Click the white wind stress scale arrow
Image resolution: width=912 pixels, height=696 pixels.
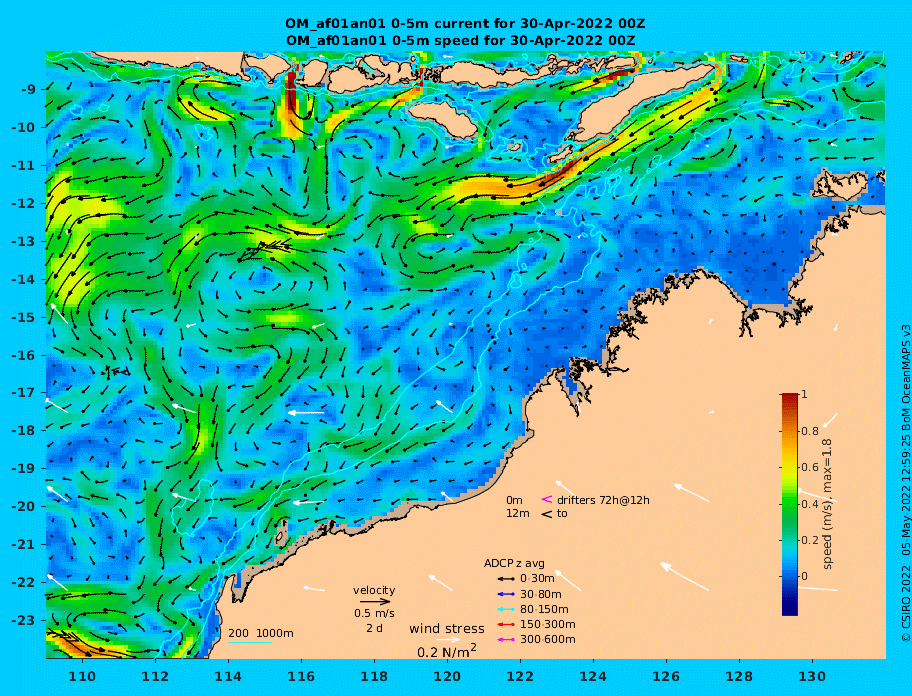[x=448, y=640]
